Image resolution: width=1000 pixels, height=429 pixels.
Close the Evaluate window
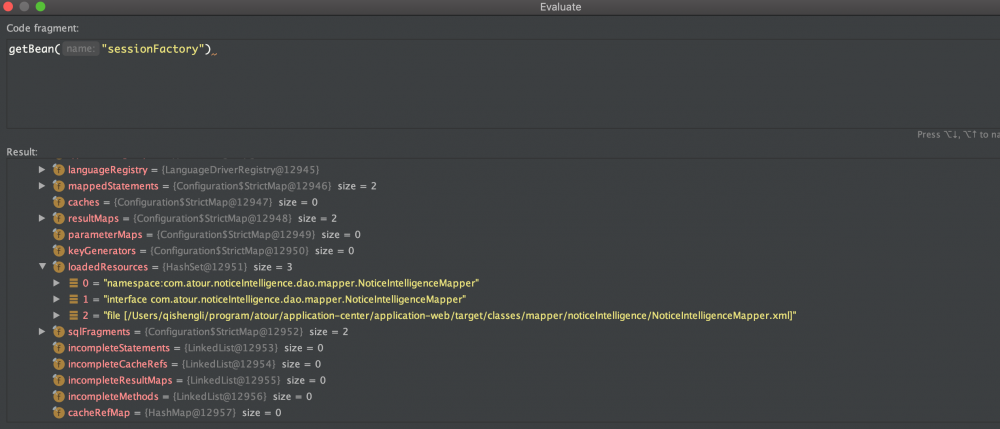coord(8,7)
